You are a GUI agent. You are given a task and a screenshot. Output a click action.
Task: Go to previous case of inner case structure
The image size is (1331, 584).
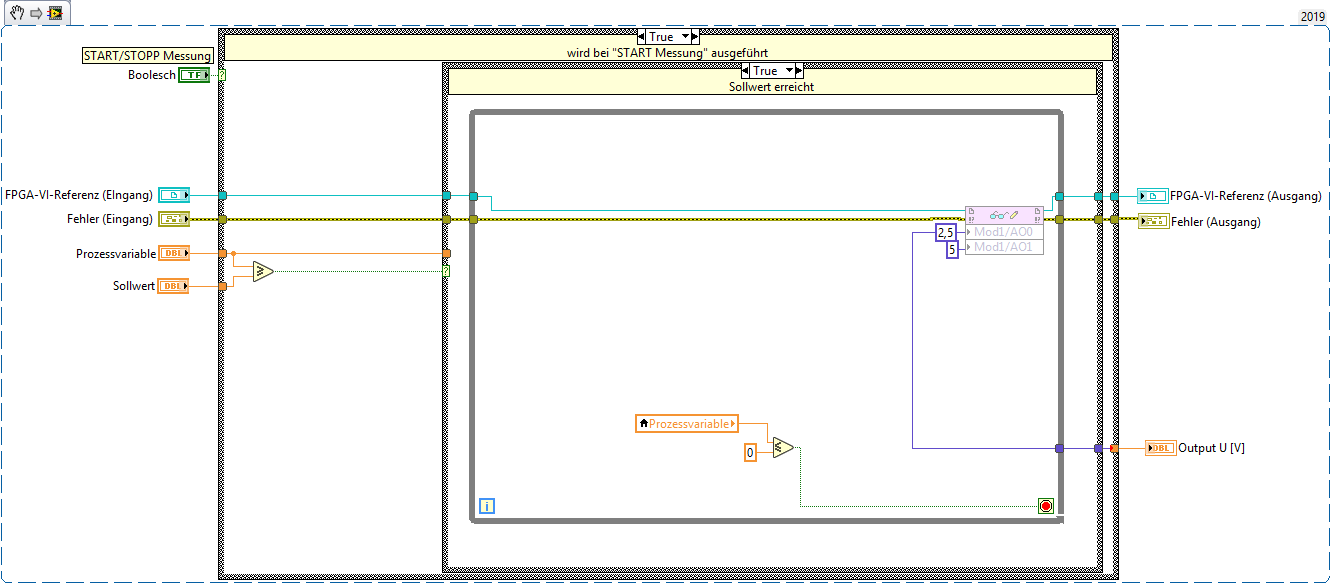746,71
